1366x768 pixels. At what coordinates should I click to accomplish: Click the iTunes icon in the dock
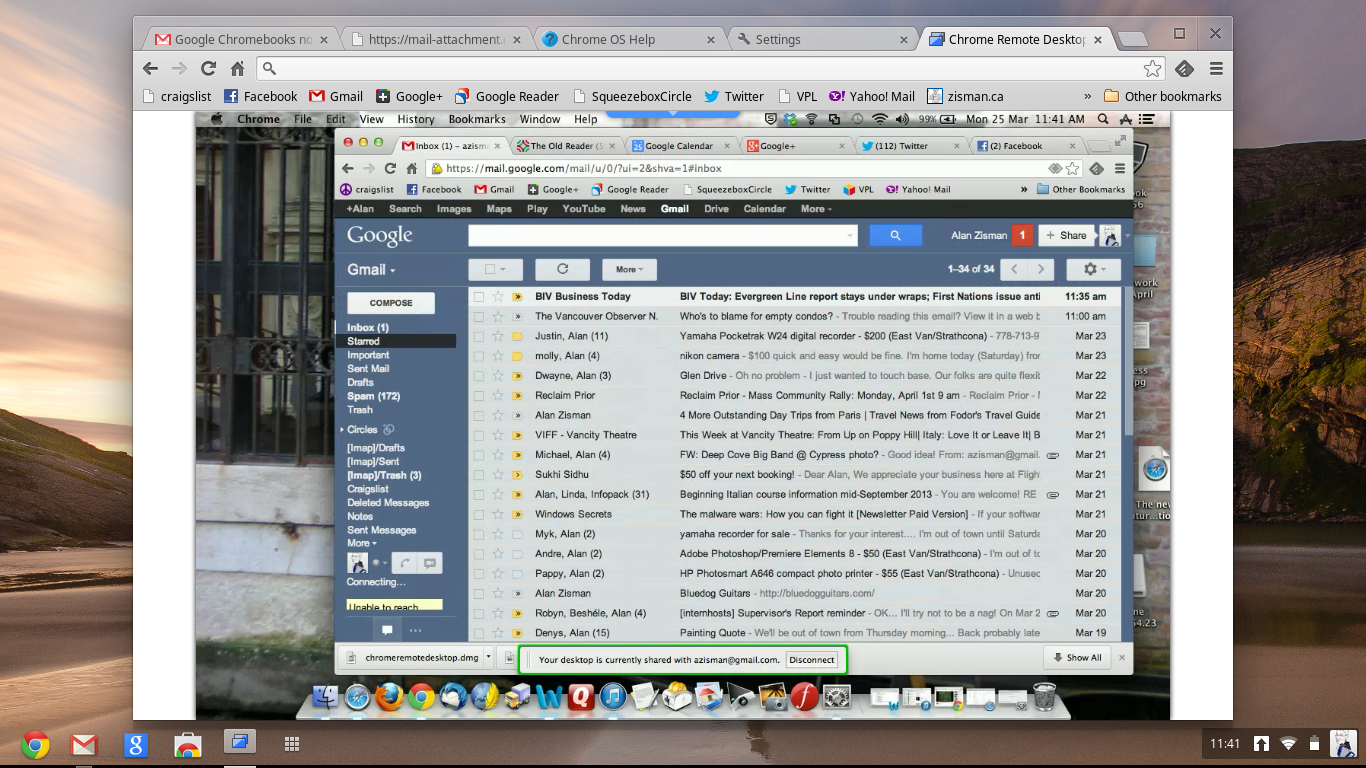coord(613,697)
